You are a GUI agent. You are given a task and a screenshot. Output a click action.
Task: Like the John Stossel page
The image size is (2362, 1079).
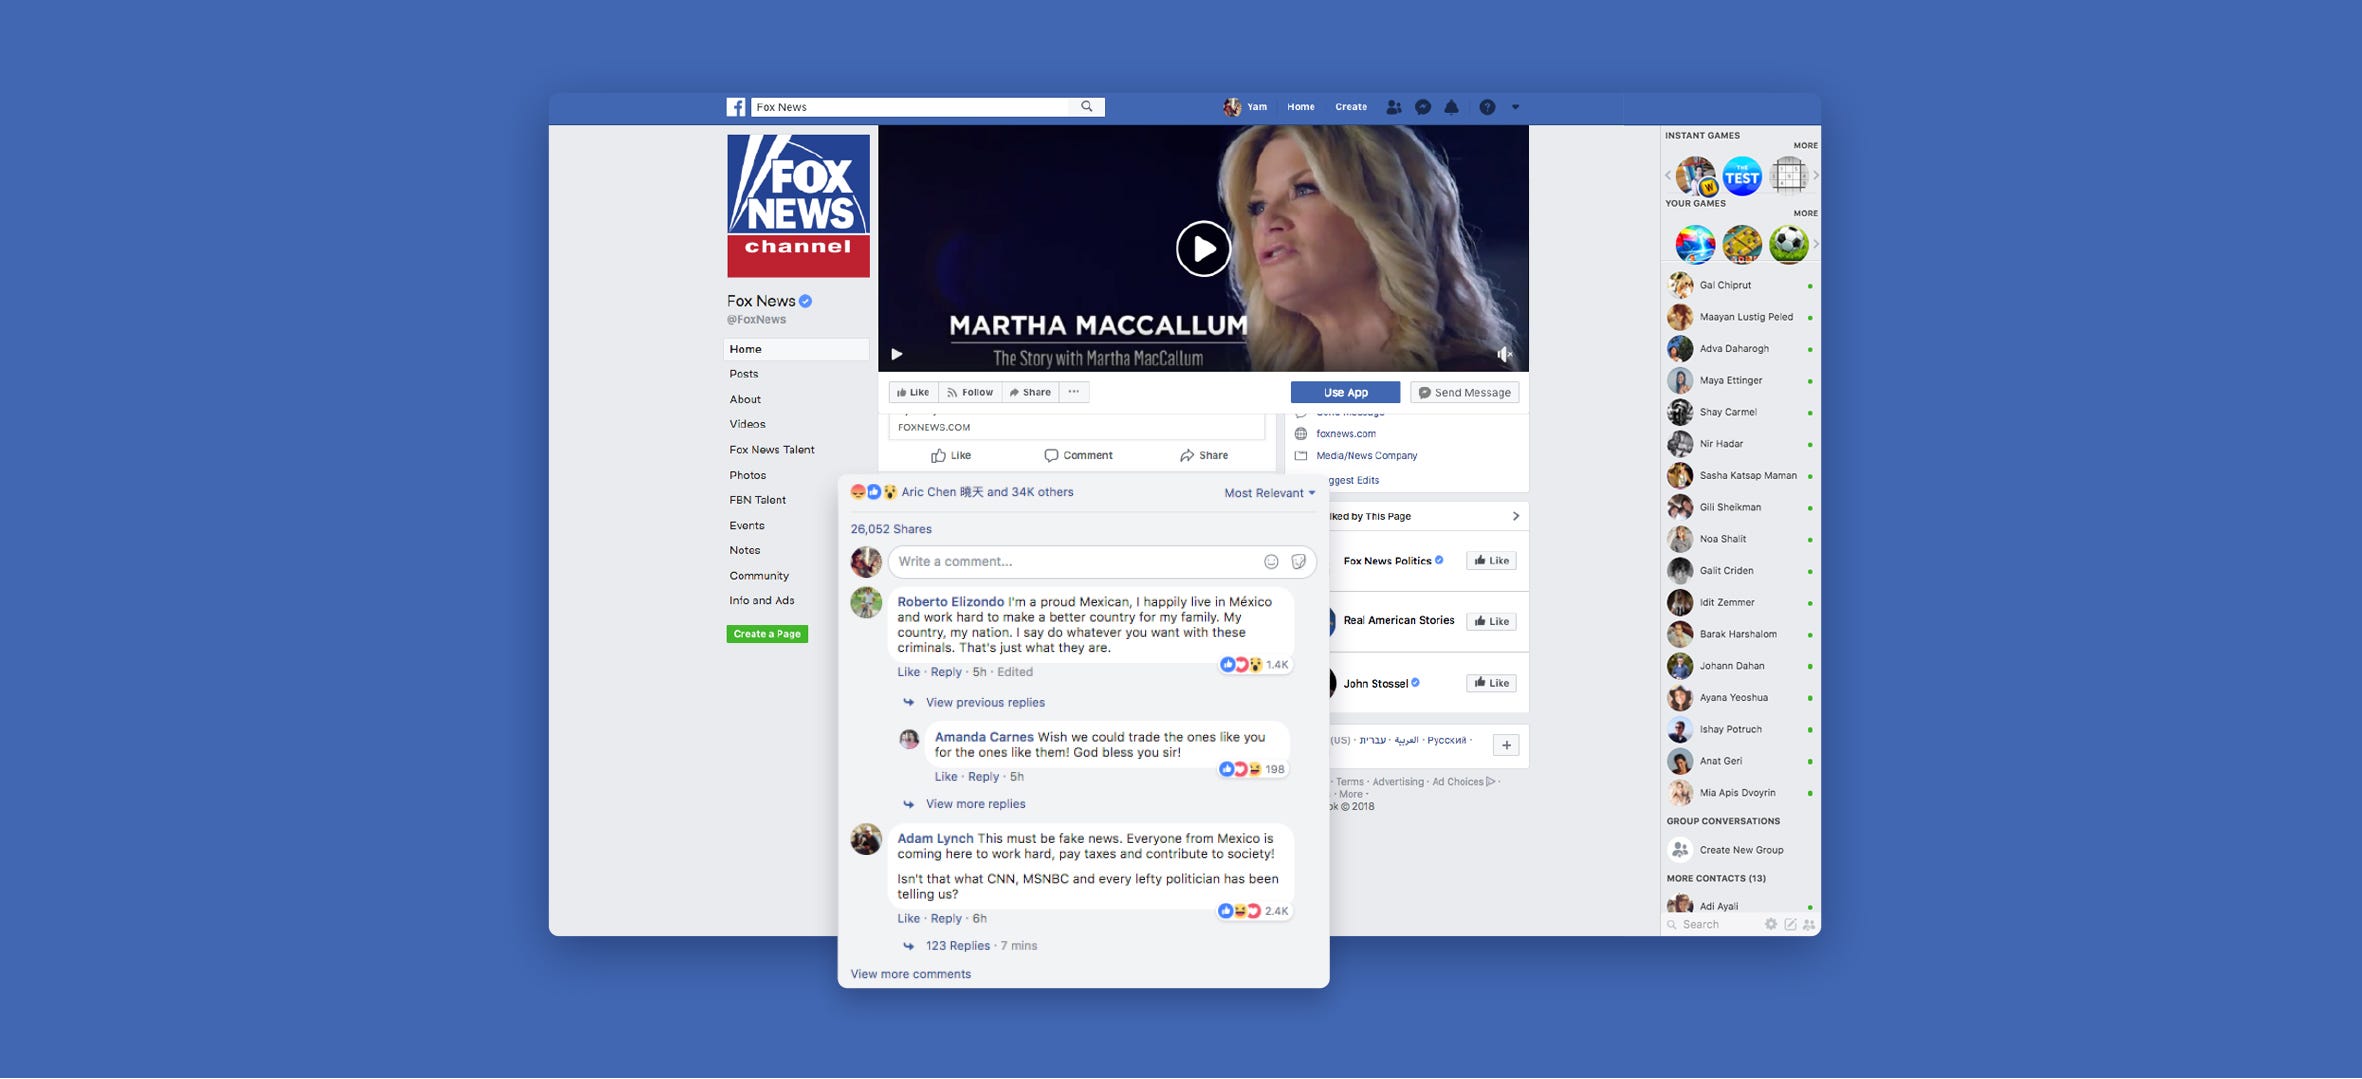[1491, 683]
